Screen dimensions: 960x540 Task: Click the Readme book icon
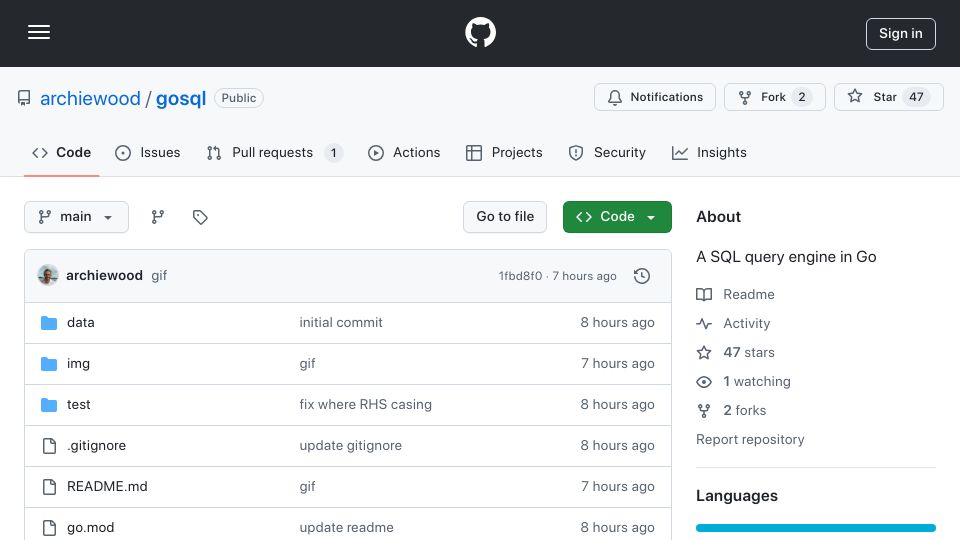pos(704,294)
